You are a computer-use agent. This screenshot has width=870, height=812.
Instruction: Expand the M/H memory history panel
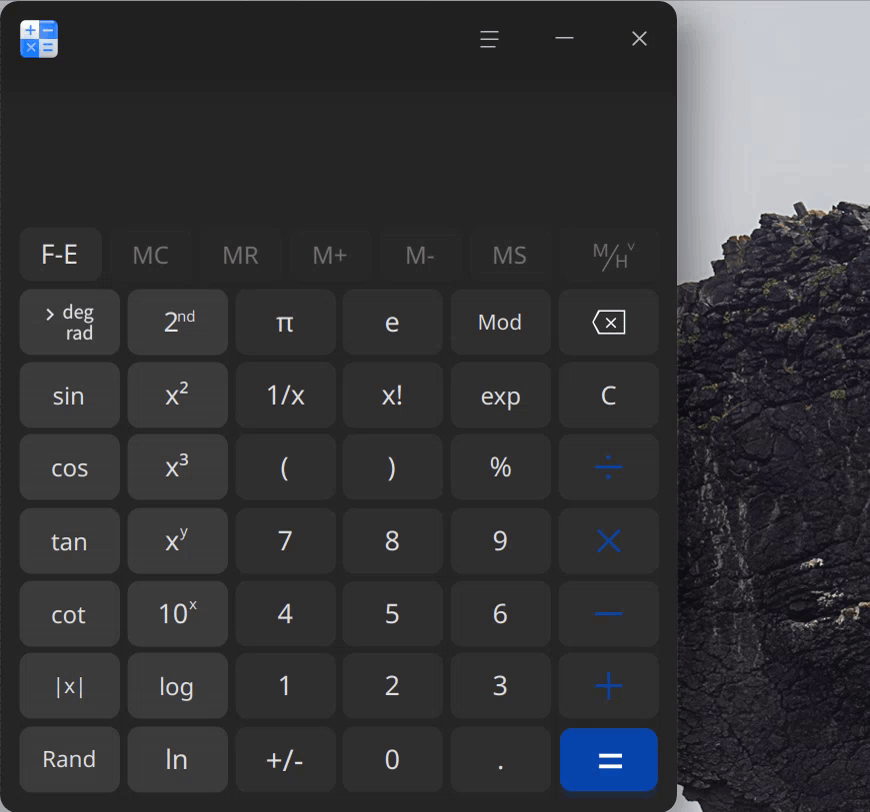611,255
